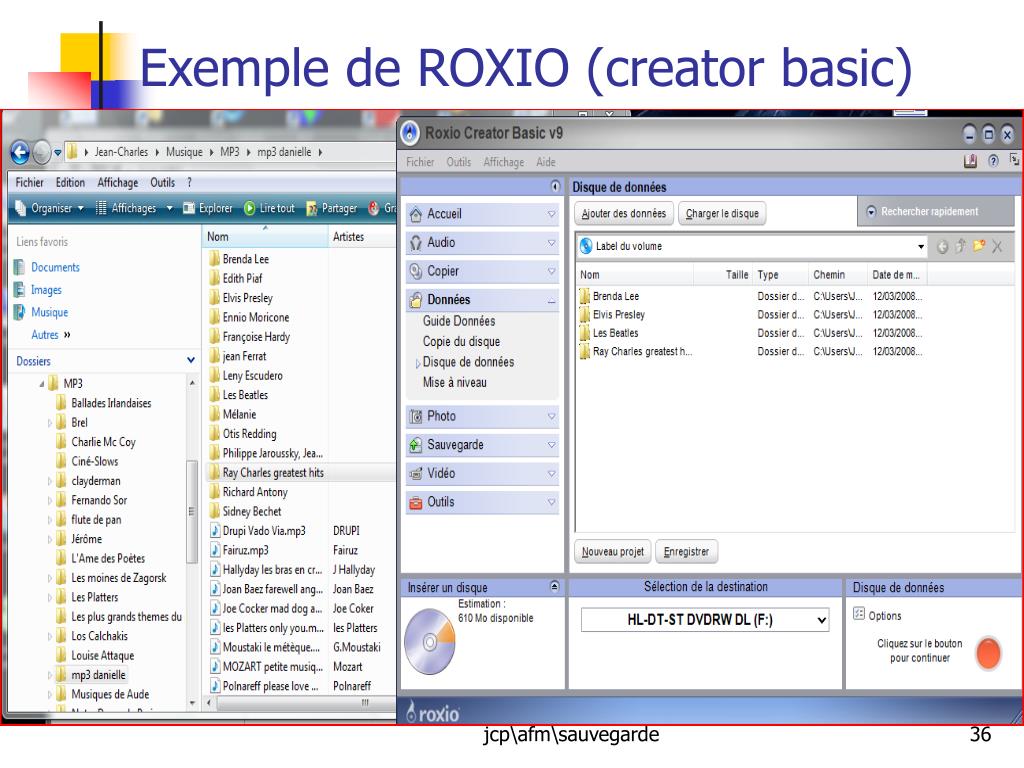Viewport: 1024px width, 768px height.
Task: Expand the Audio section in Roxio
Action: 551,243
